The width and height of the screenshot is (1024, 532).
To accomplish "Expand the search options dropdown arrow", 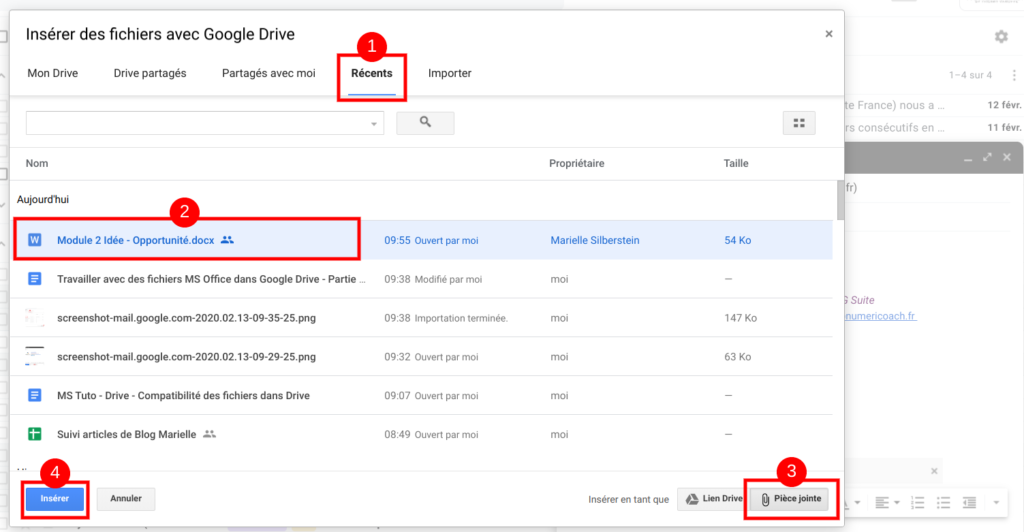I will coord(374,123).
